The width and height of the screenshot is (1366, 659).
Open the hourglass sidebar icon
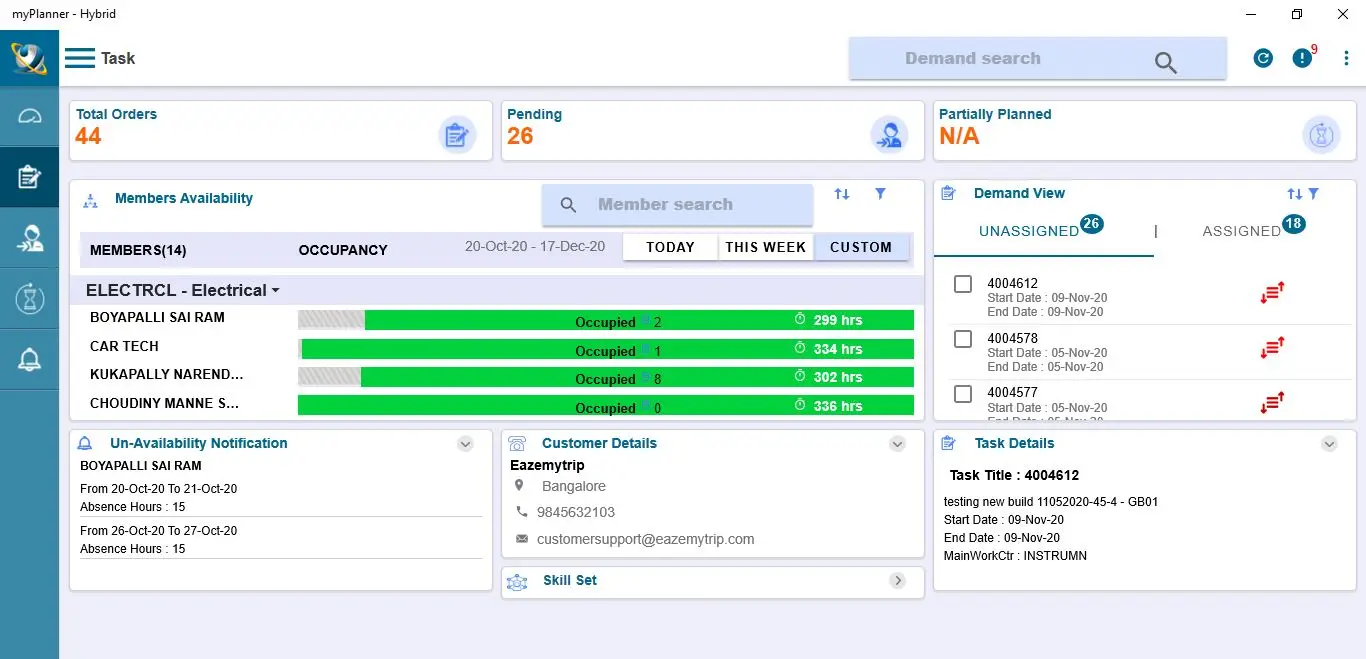coord(29,298)
